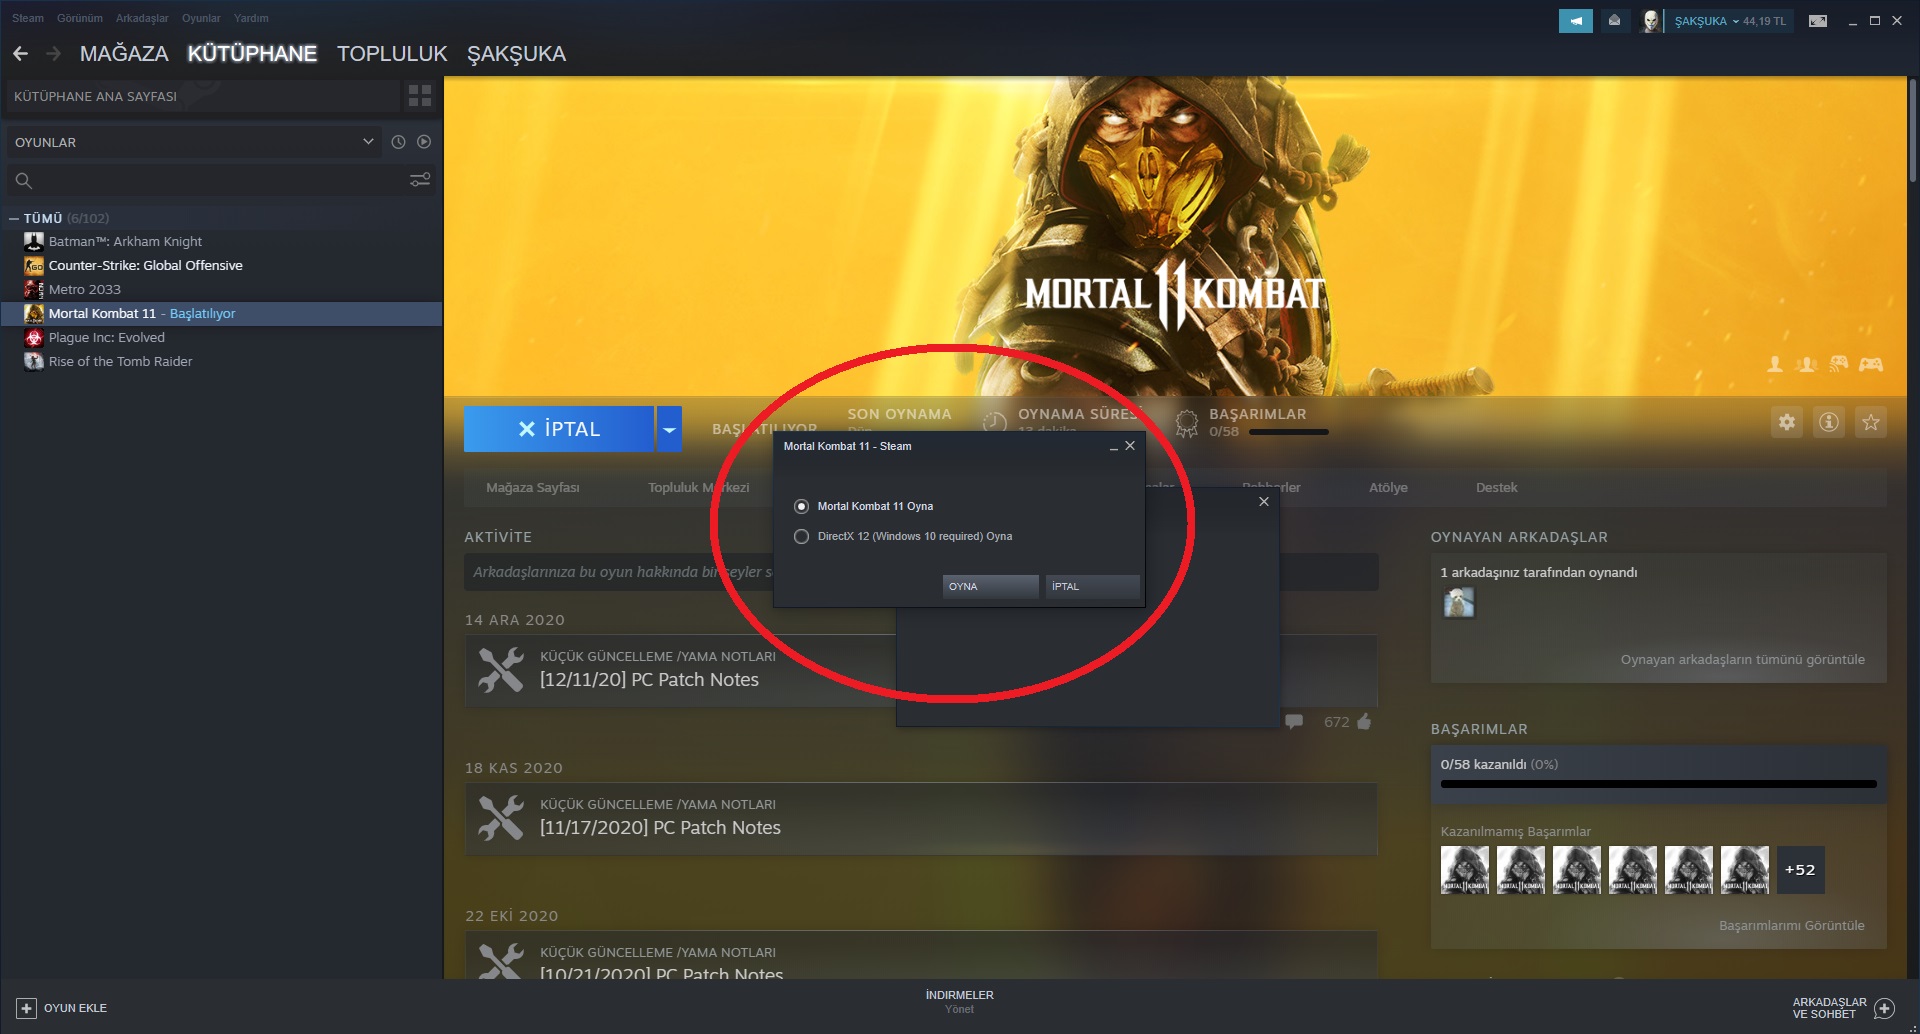This screenshot has height=1034, width=1920.
Task: Open the Yardım menu
Action: tap(251, 18)
